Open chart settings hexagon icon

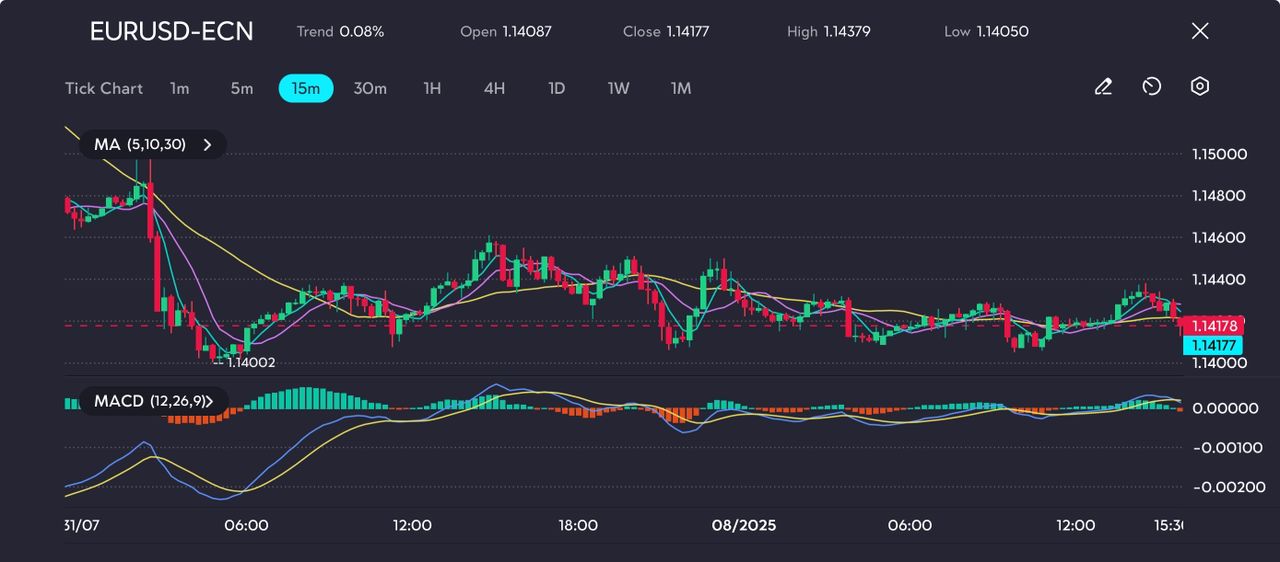(x=1200, y=87)
